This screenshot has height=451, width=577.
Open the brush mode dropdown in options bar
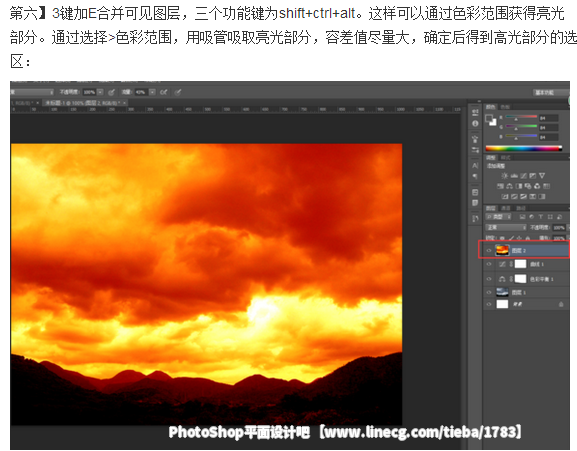(32, 92)
